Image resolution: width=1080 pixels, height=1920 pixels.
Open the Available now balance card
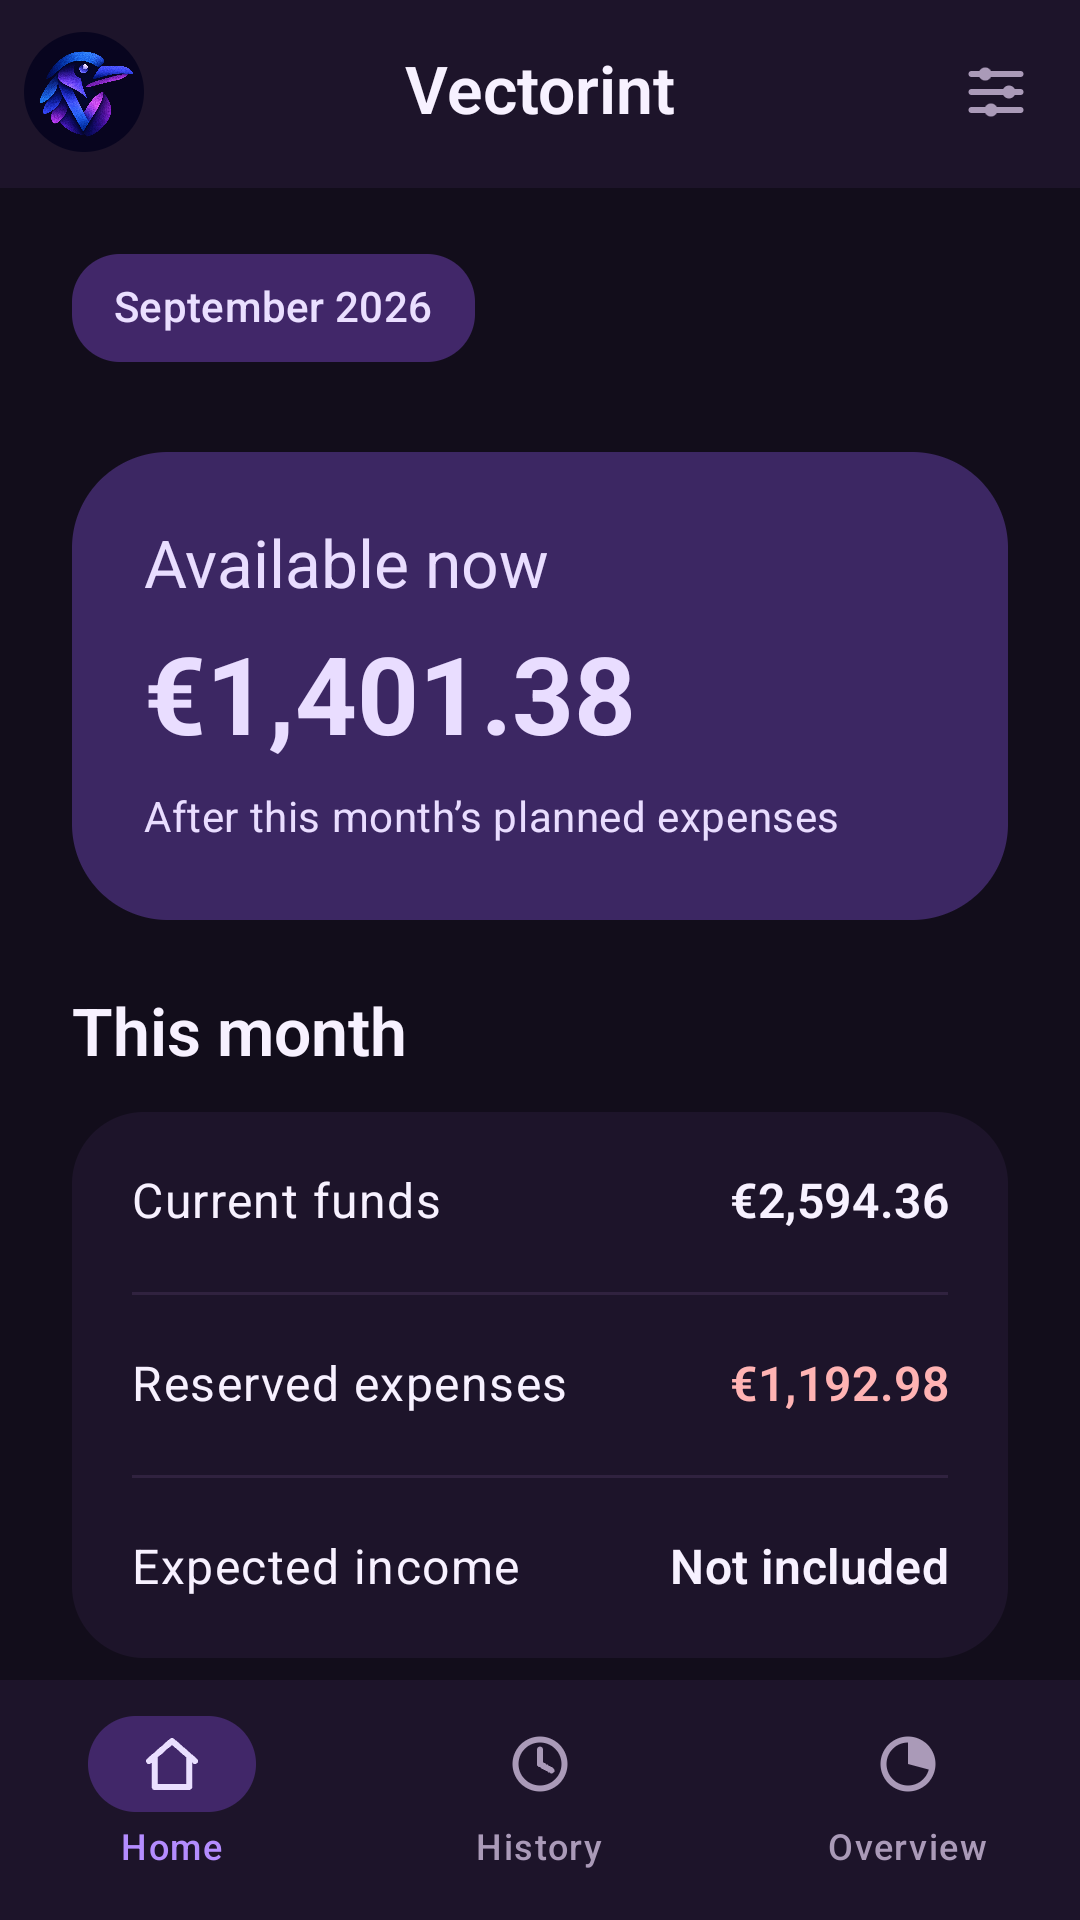pyautogui.click(x=540, y=686)
